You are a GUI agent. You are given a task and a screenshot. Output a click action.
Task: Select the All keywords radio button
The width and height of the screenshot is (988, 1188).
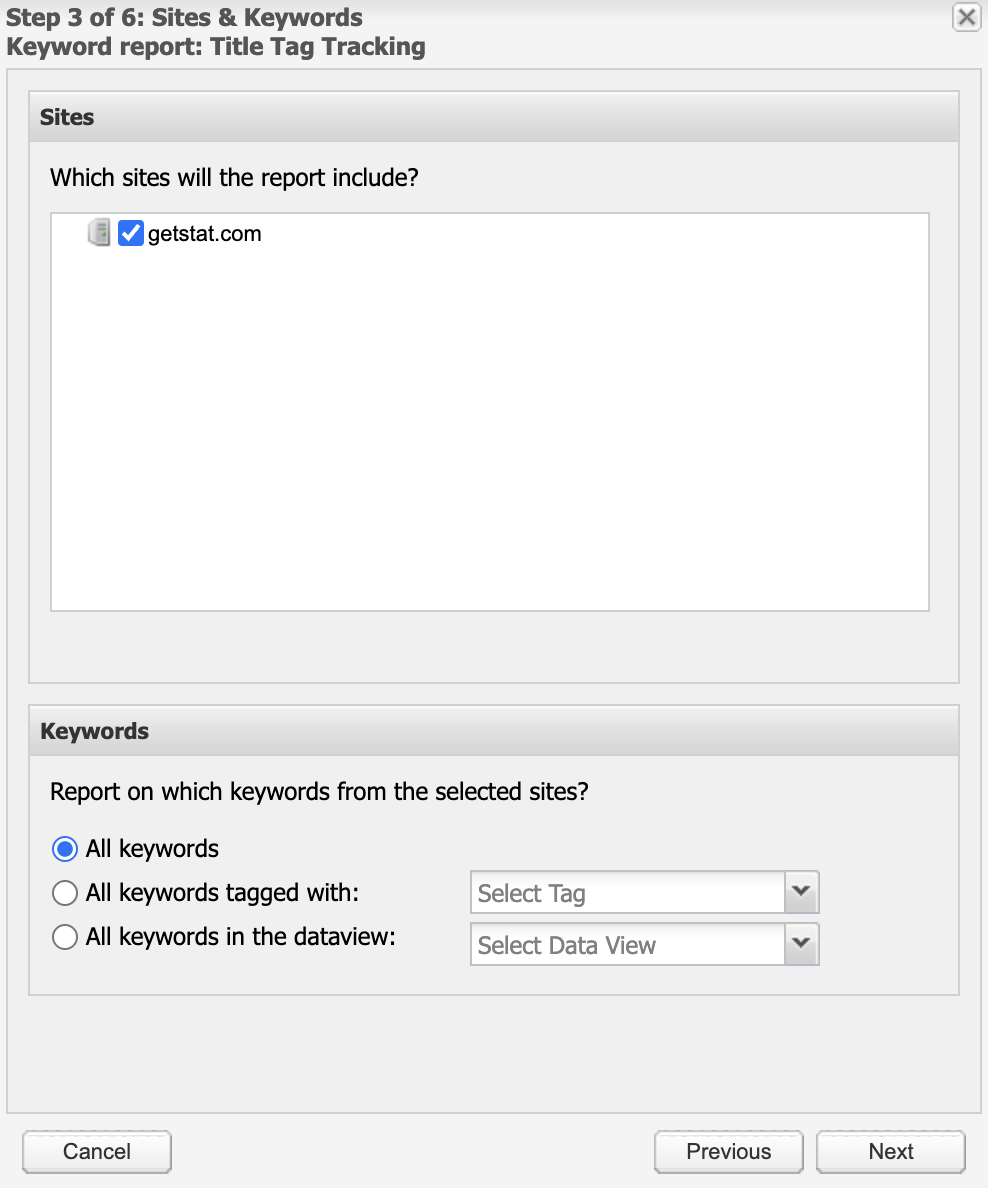click(64, 848)
